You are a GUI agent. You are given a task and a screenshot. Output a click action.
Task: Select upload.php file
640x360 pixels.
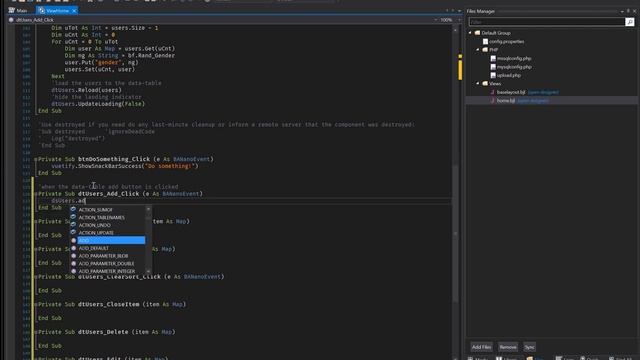tap(509, 76)
